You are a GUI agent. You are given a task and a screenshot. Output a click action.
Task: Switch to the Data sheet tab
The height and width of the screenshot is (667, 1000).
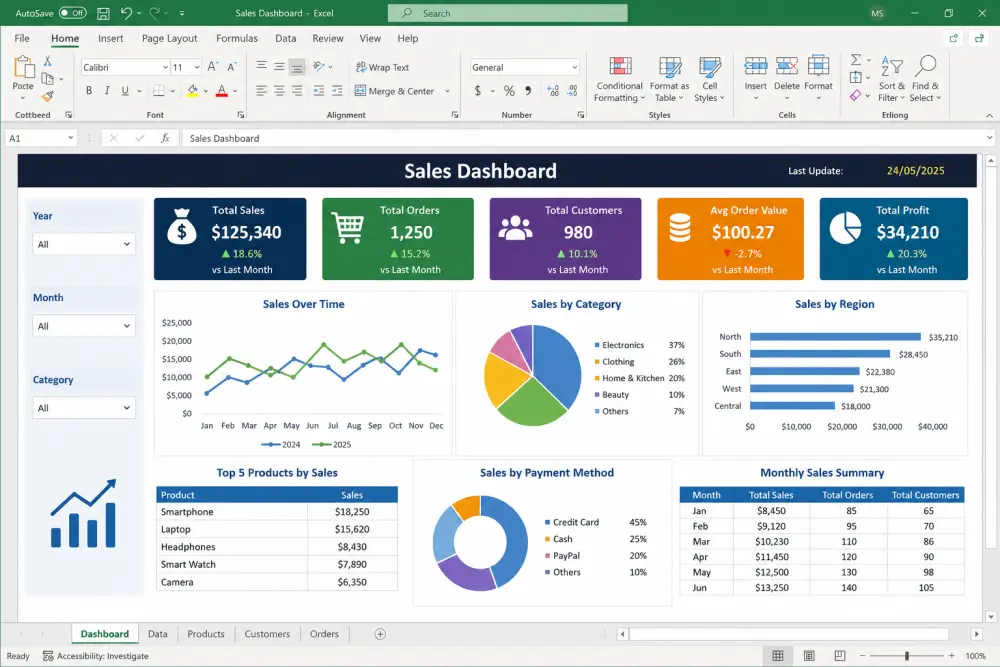(x=158, y=634)
